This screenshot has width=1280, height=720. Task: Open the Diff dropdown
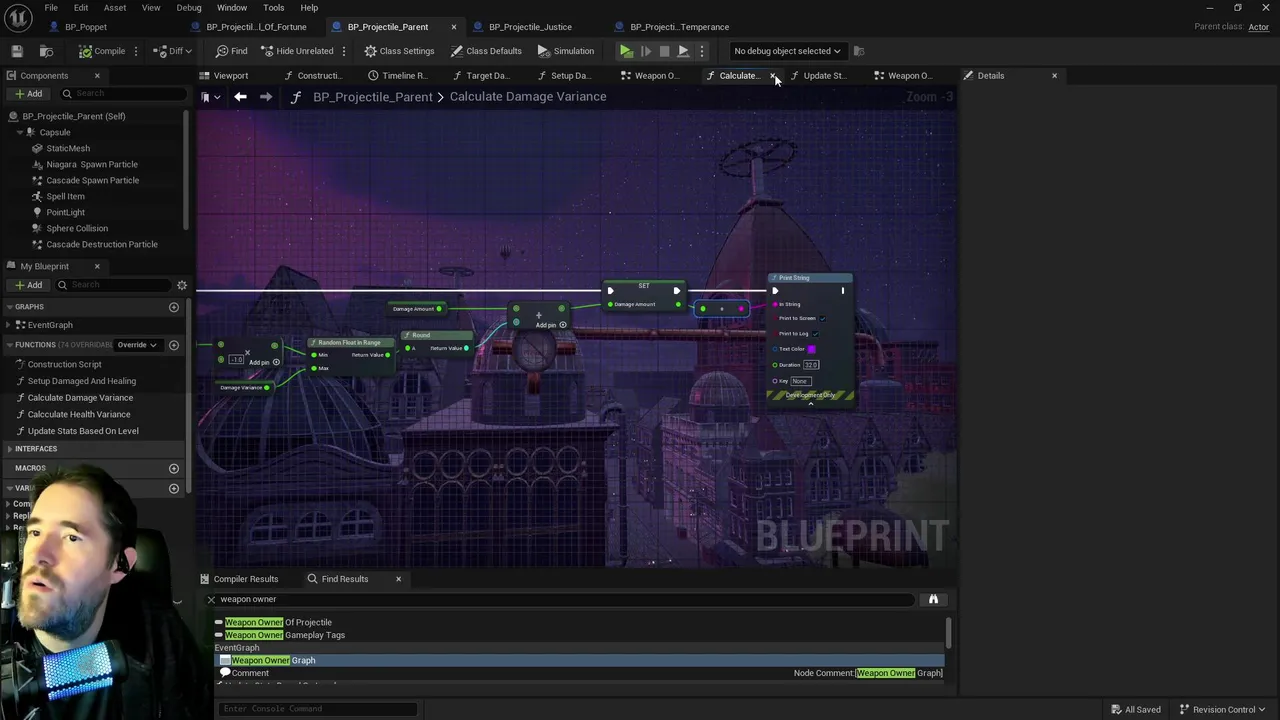click(x=174, y=51)
